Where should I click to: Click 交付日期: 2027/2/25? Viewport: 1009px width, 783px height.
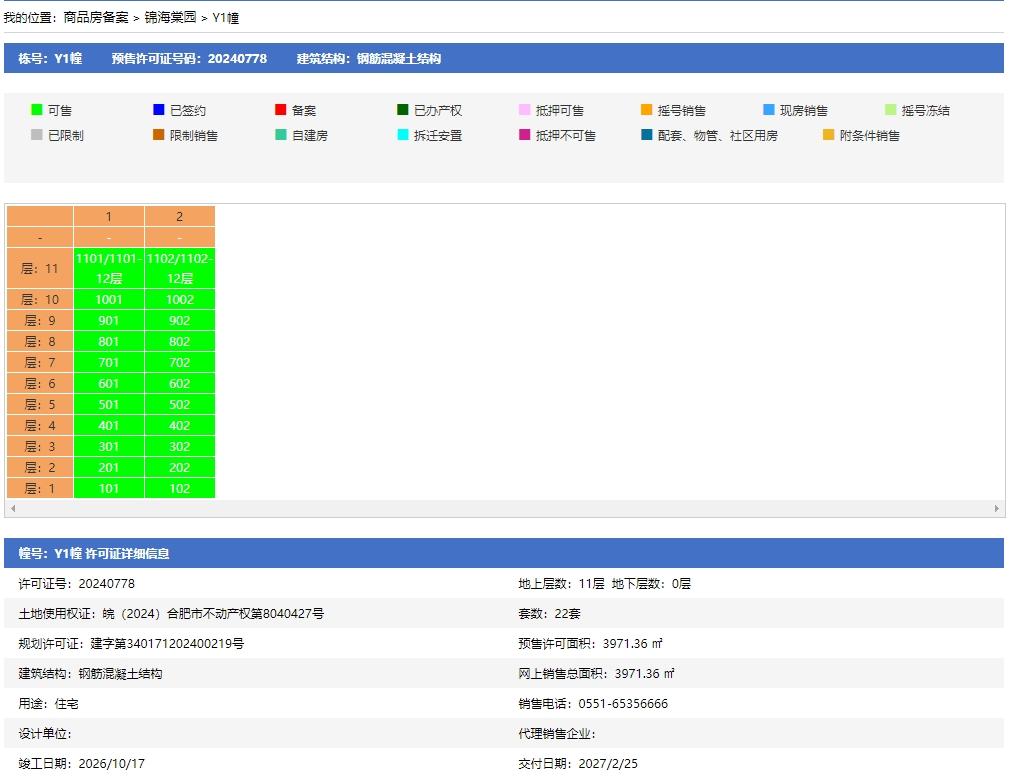578,764
